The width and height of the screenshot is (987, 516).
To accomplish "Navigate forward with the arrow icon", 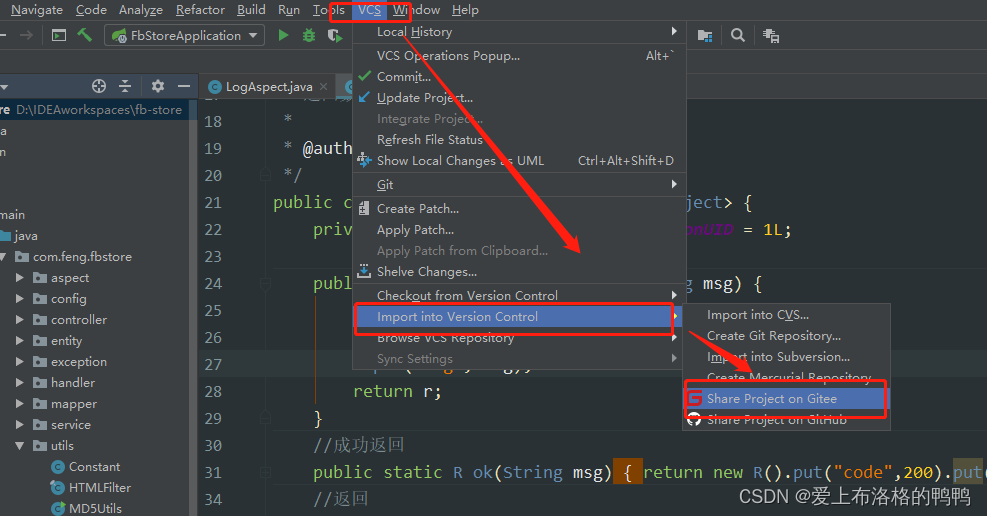I will tap(26, 35).
